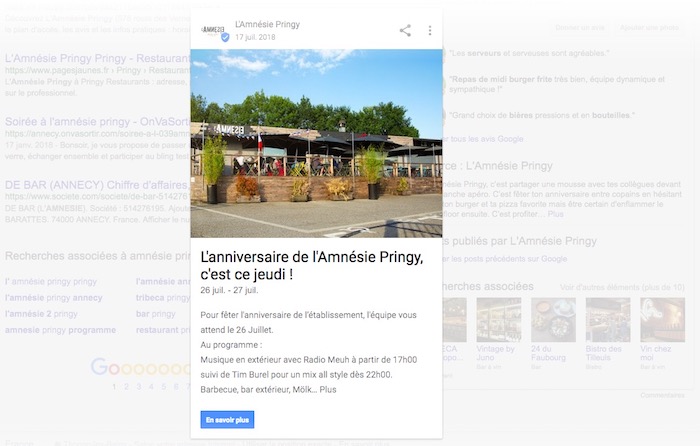Image resolution: width=700 pixels, height=446 pixels.
Task: Click the share icon on the post
Action: [405, 30]
